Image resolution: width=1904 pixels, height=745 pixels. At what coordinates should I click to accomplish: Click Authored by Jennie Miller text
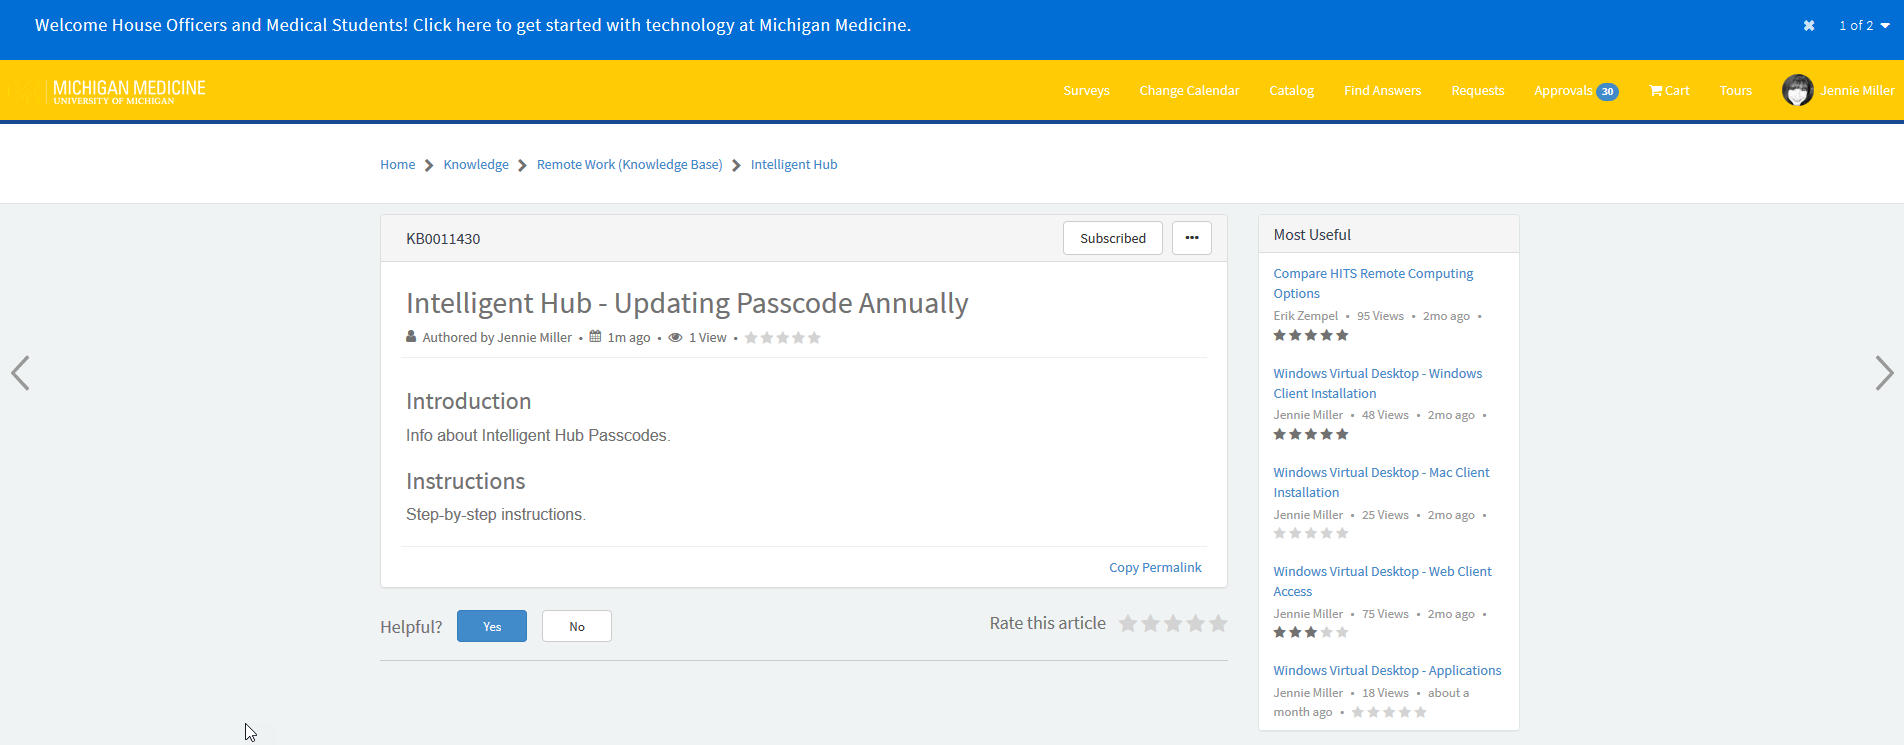(497, 338)
